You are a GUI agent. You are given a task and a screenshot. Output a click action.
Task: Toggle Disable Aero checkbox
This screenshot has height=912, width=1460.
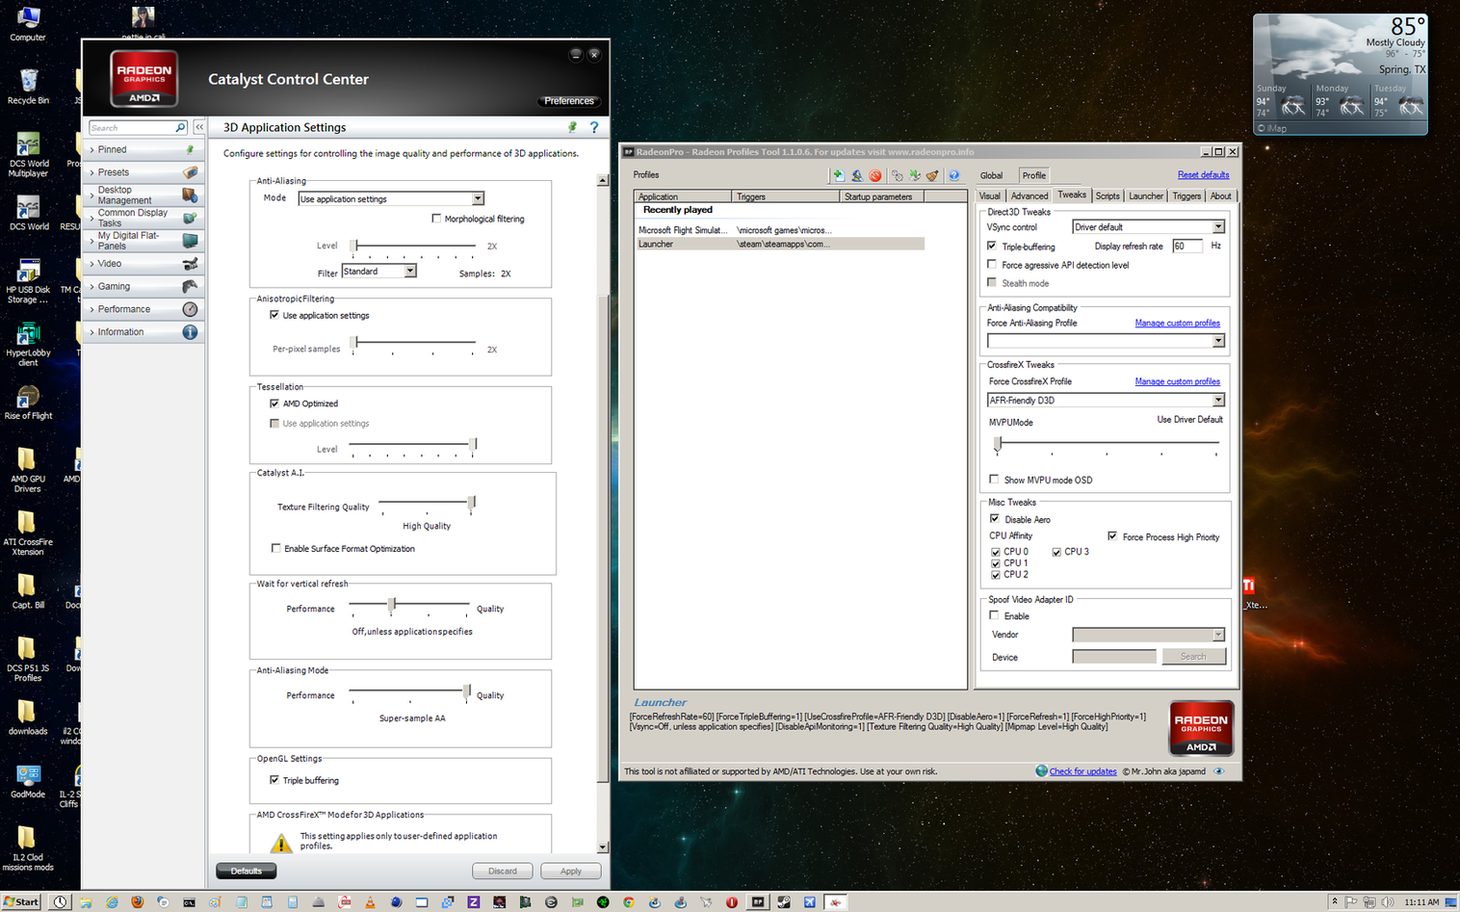[x=994, y=519]
